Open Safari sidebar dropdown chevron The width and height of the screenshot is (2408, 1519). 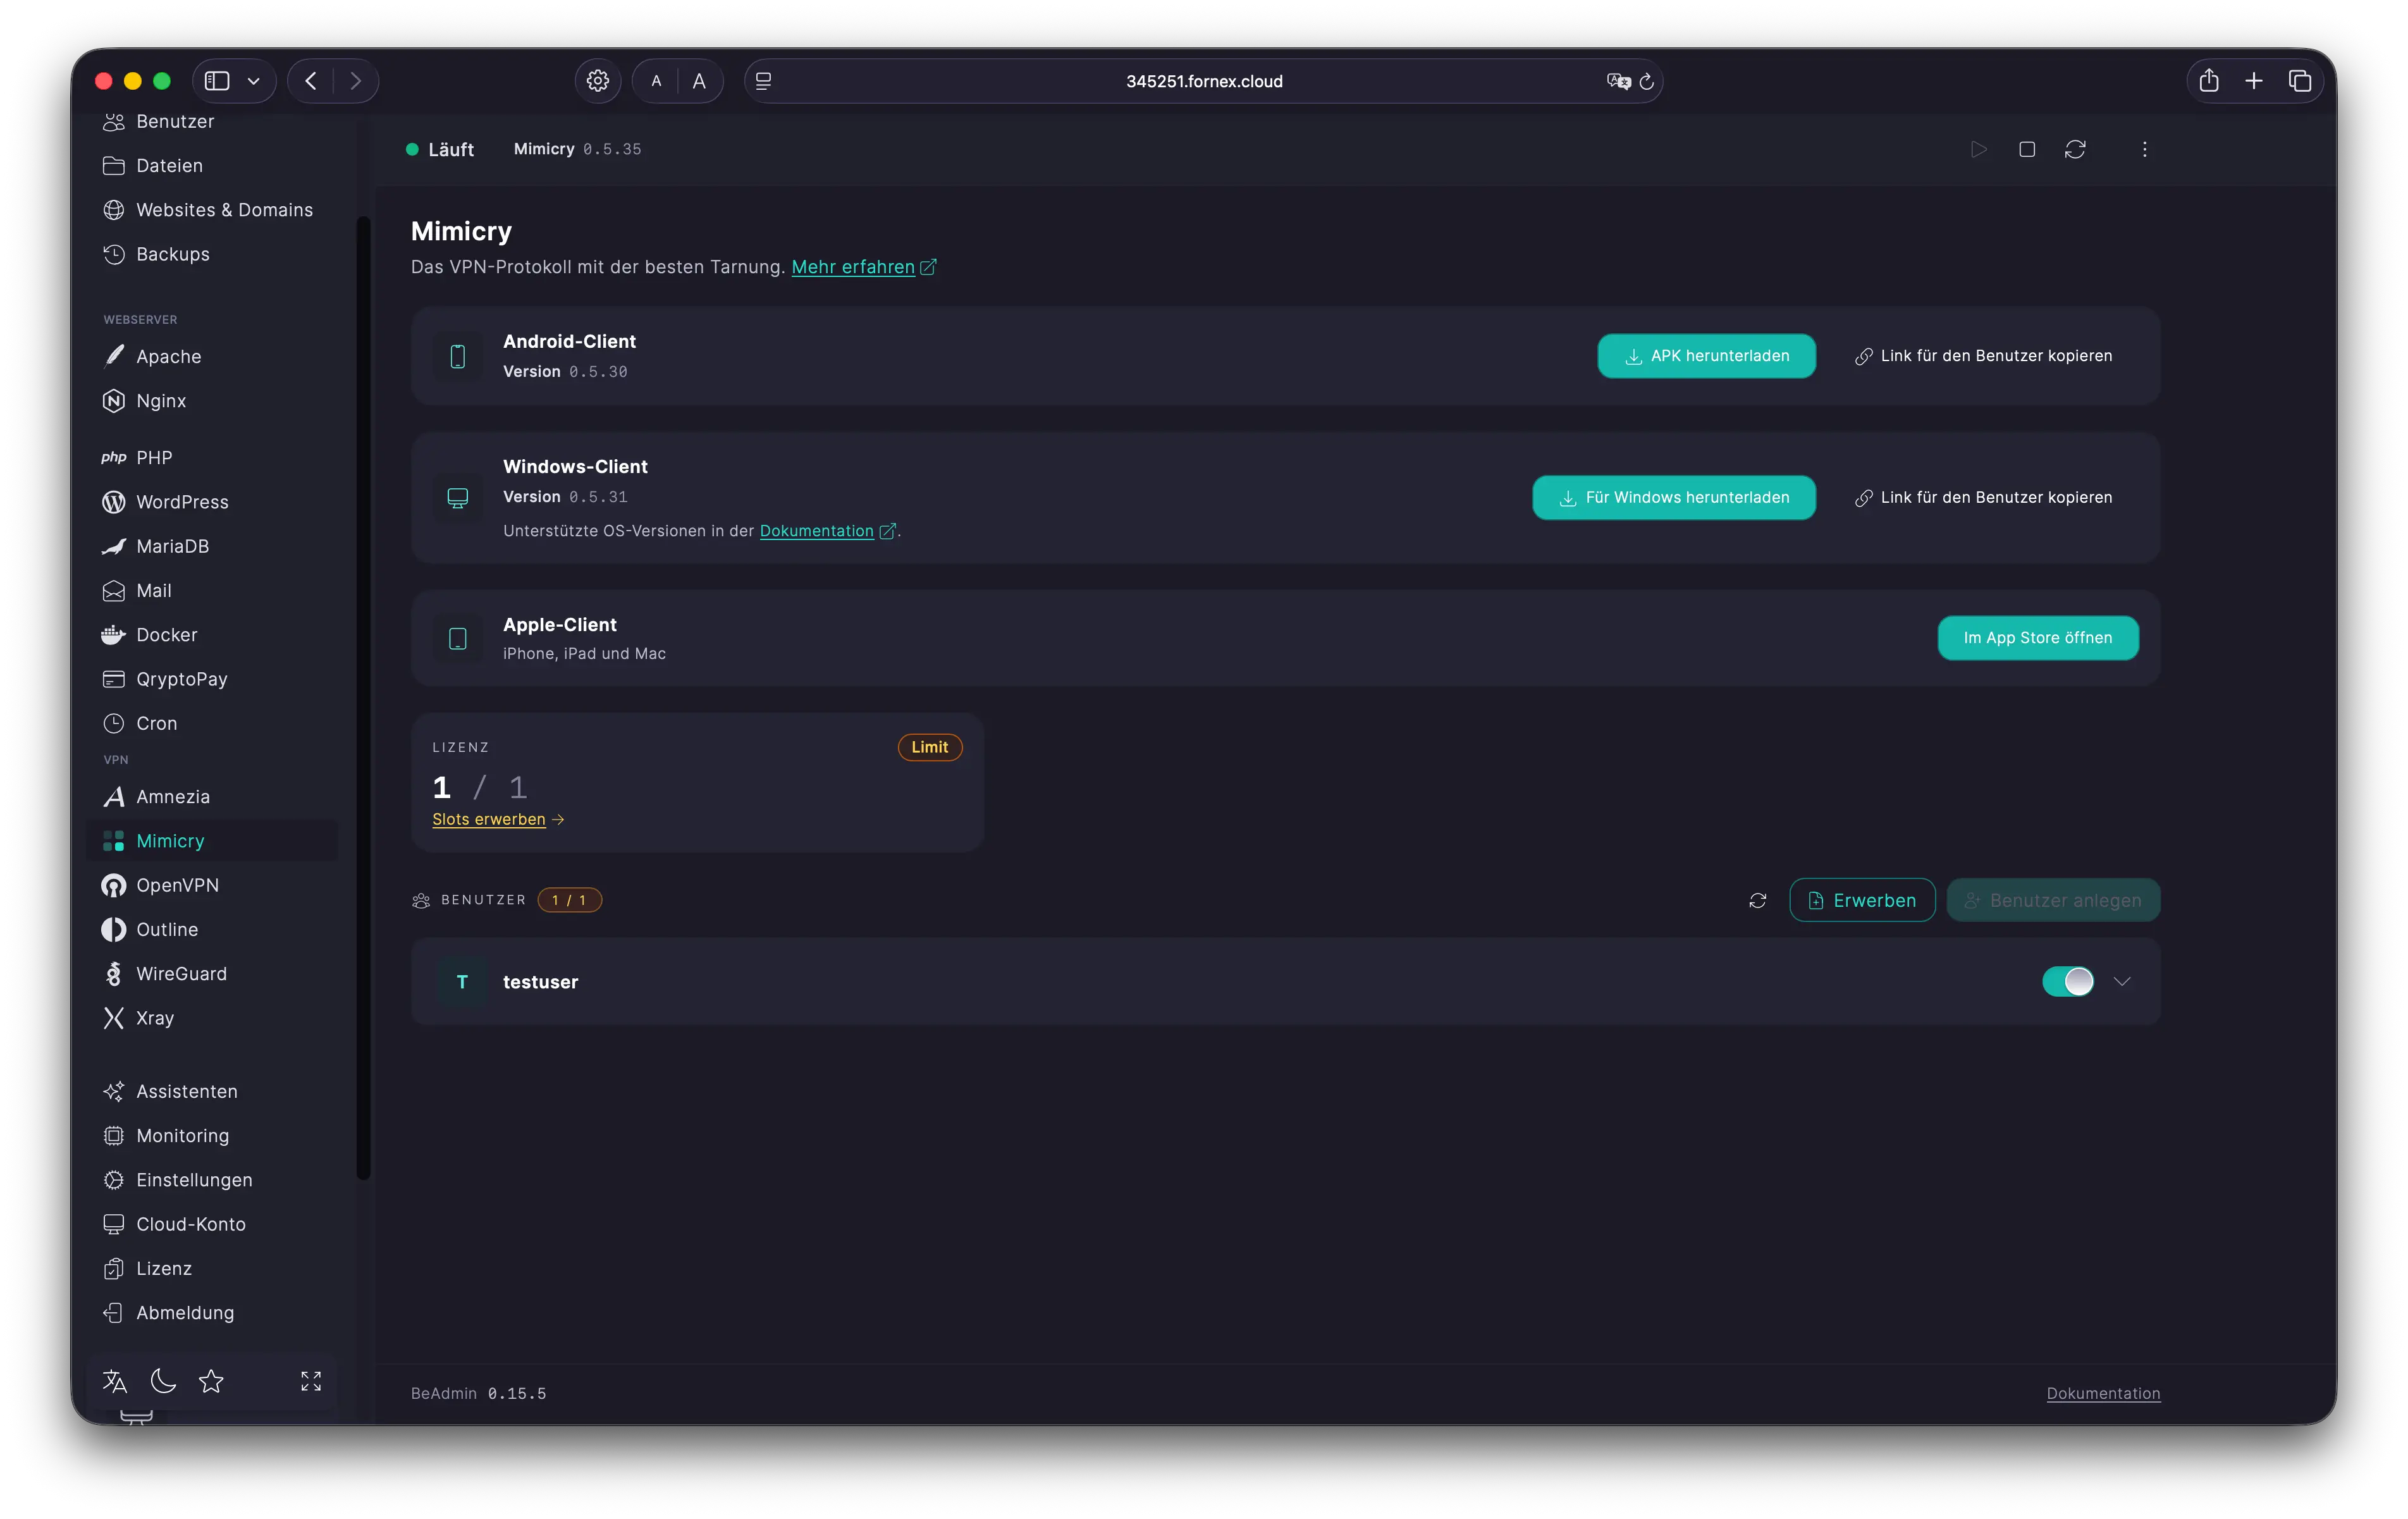pyautogui.click(x=254, y=81)
